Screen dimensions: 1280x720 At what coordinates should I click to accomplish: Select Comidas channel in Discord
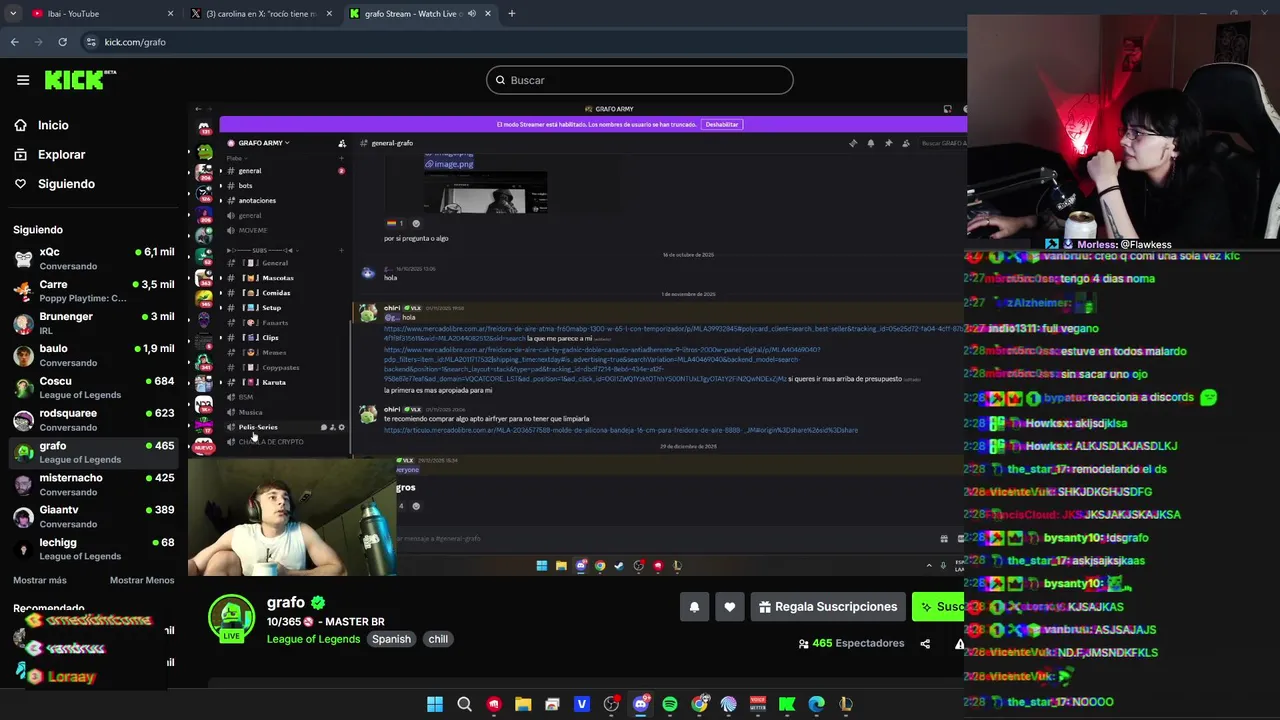(x=284, y=293)
